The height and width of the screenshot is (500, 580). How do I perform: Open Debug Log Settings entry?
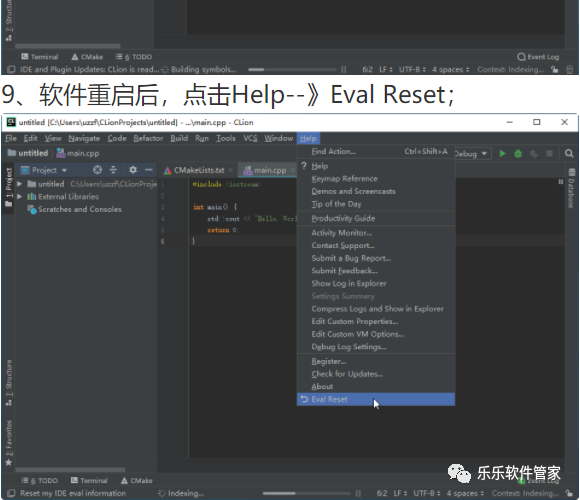pos(376,347)
